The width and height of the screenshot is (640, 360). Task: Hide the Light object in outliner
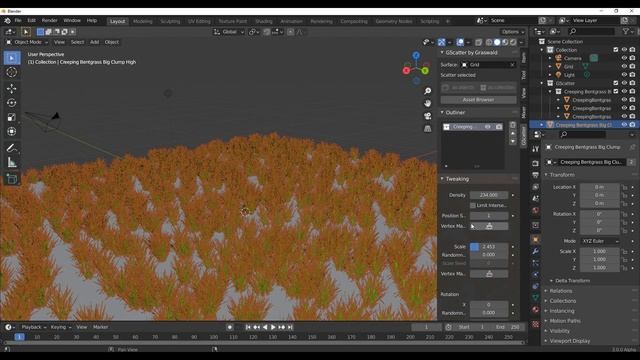pyautogui.click(x=624, y=75)
